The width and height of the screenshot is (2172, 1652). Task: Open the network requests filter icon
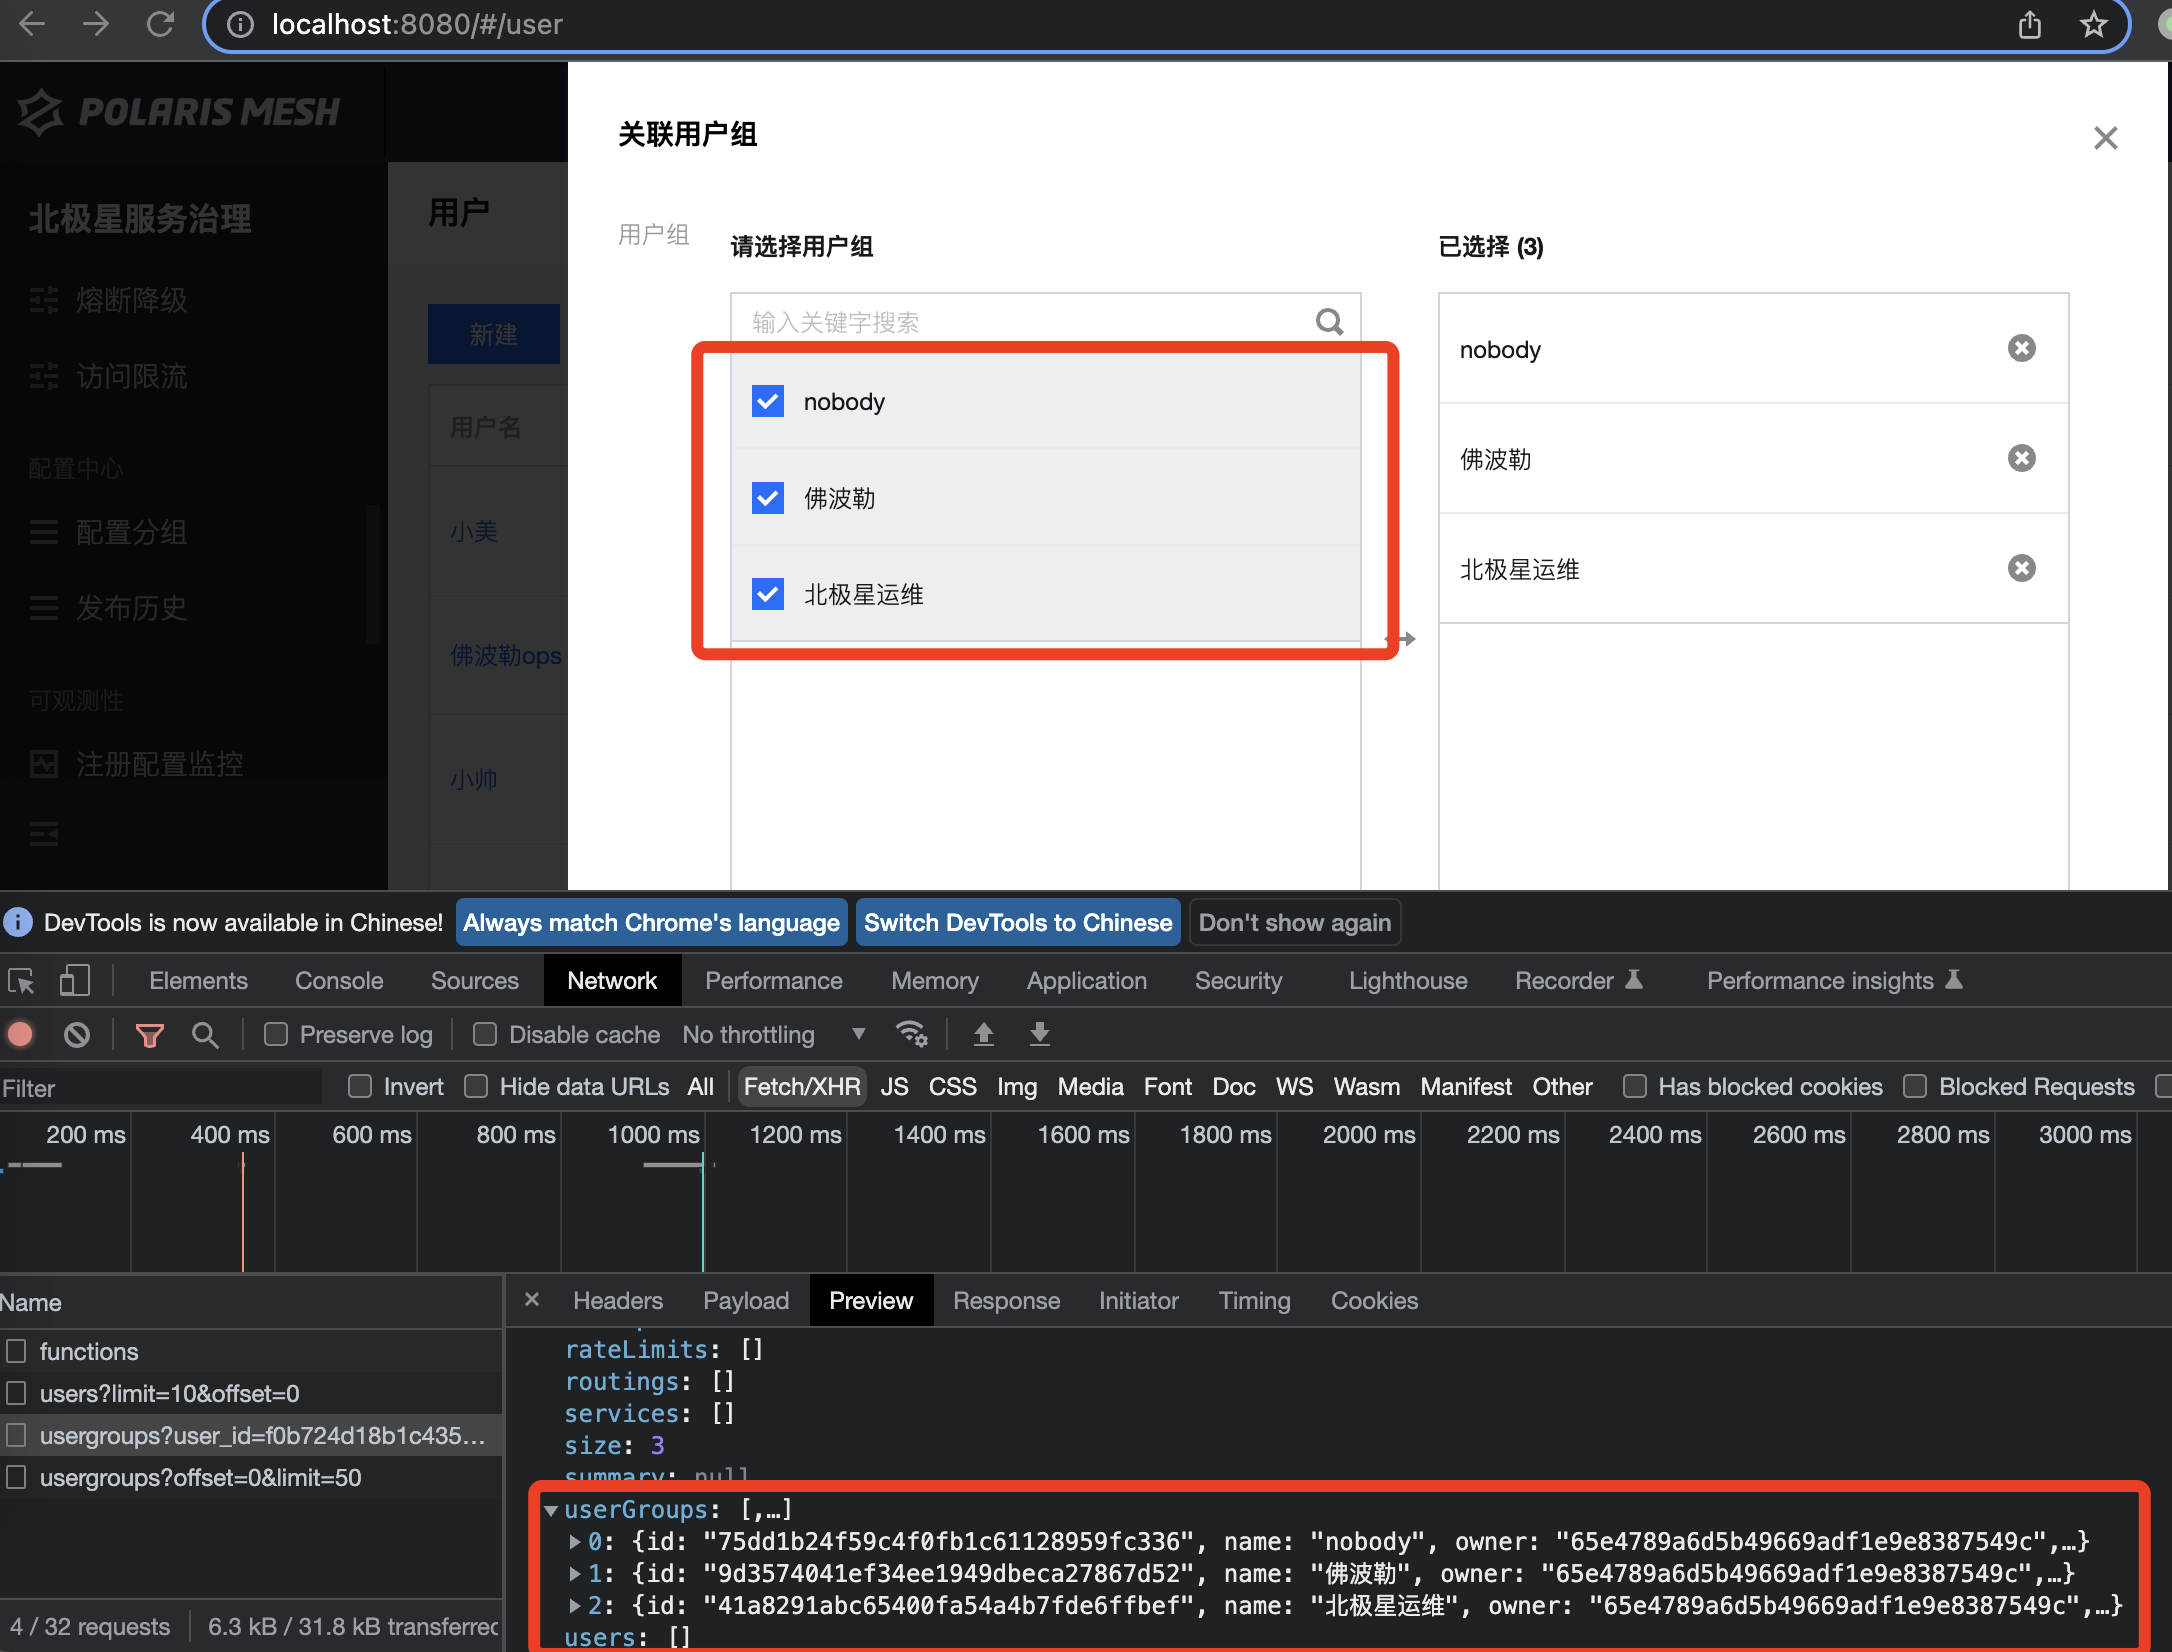point(149,1034)
